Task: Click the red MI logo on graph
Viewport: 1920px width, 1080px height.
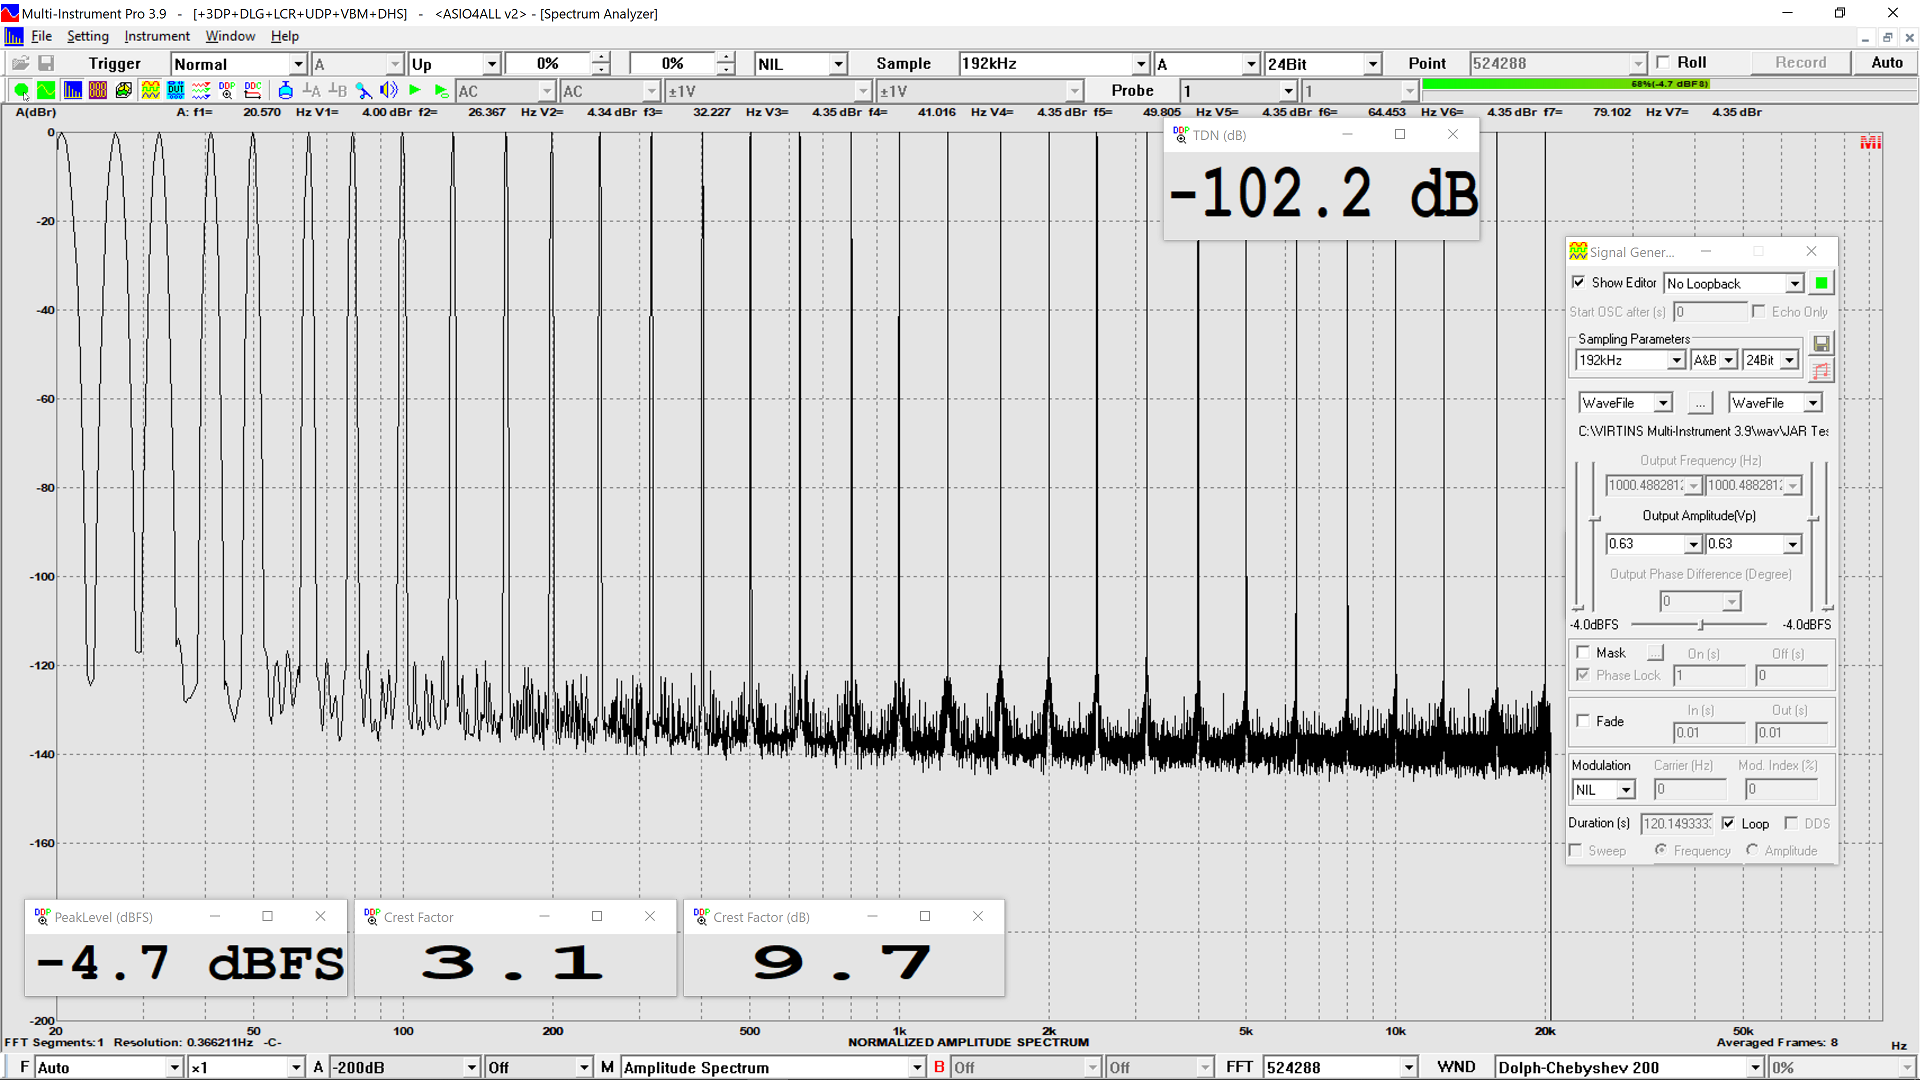Action: click(1870, 143)
